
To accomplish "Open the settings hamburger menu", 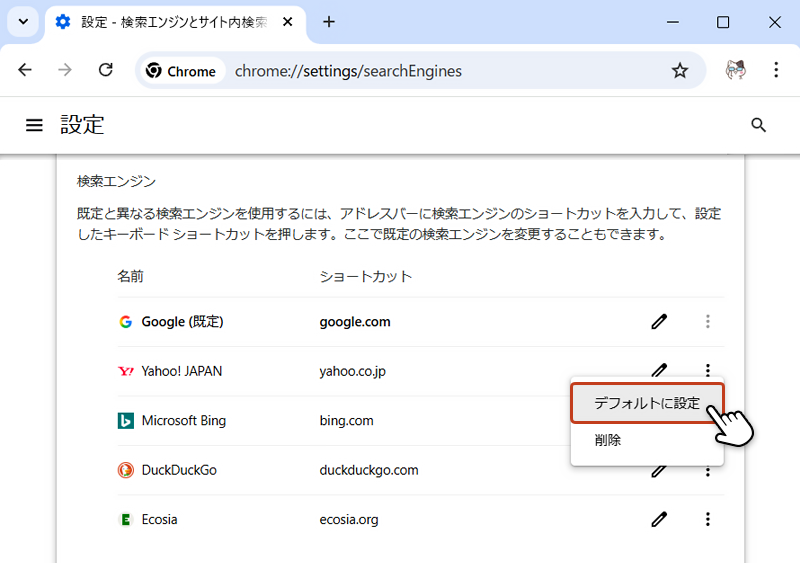I will coord(34,125).
